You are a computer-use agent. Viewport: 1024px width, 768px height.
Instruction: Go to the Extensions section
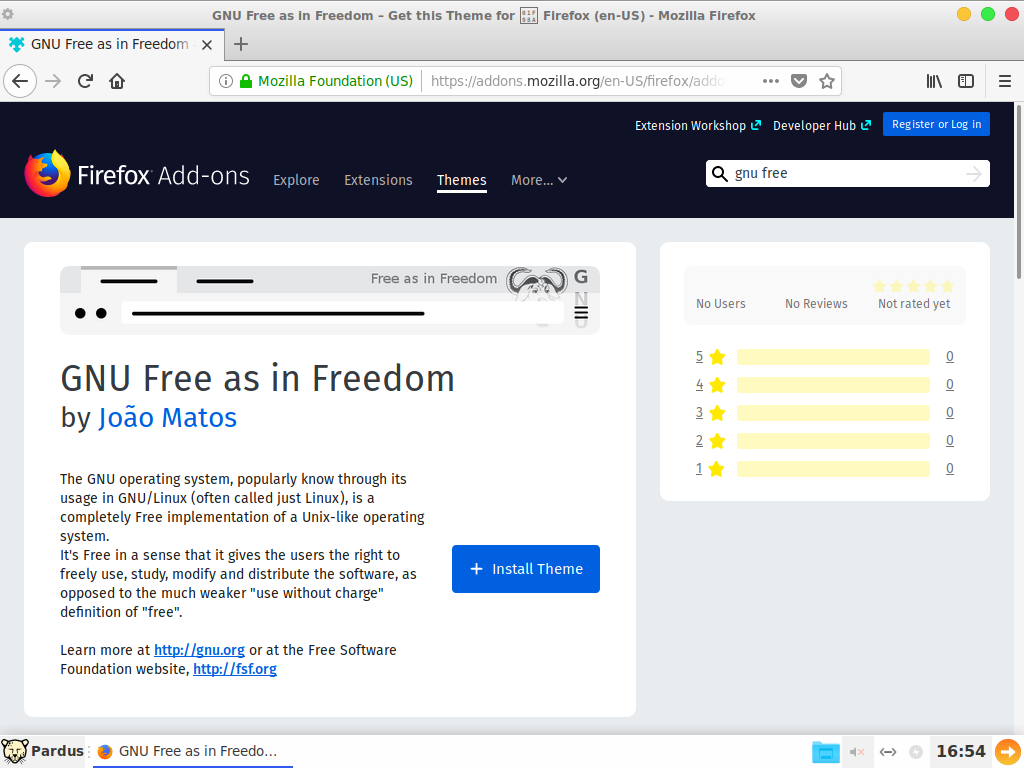tap(378, 180)
